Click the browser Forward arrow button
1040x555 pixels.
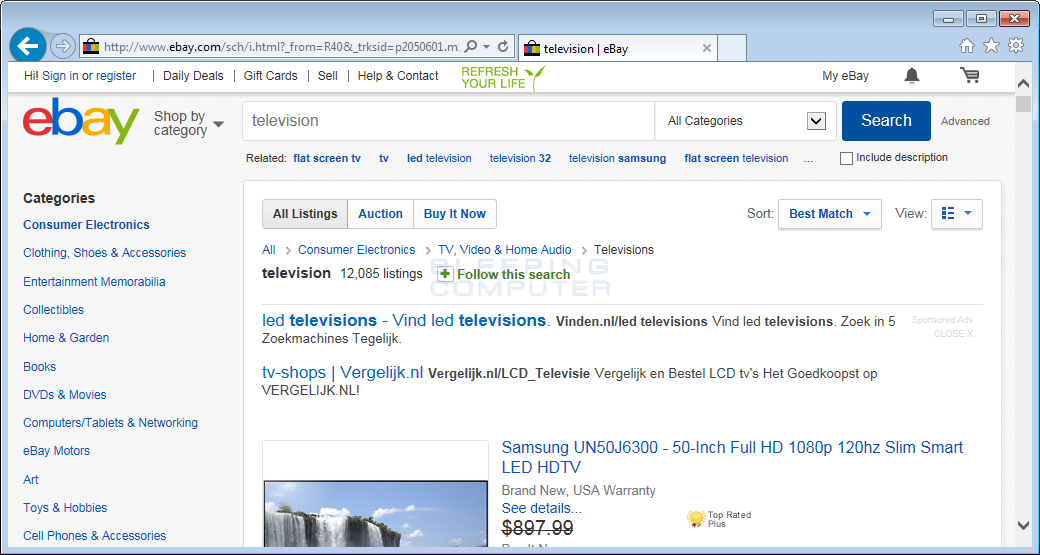click(x=62, y=46)
